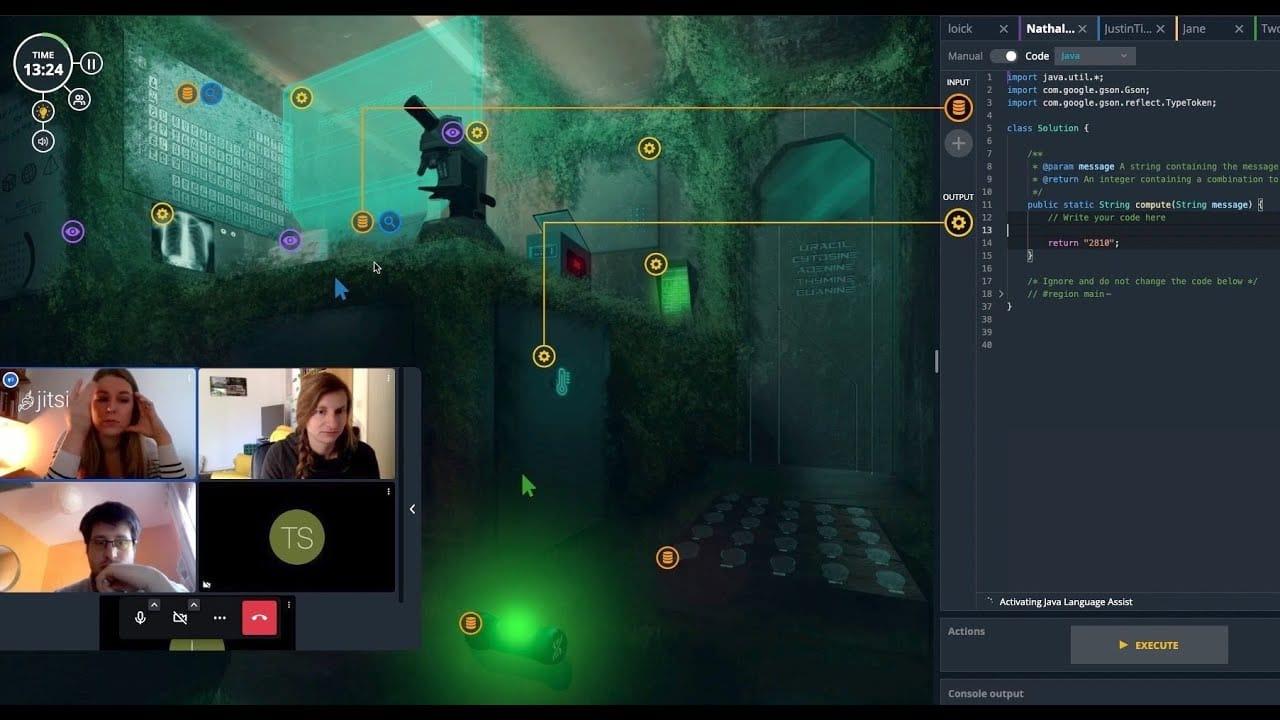Image resolution: width=1280 pixels, height=720 pixels.
Task: Turn on the Jitsi camera
Action: click(x=180, y=618)
